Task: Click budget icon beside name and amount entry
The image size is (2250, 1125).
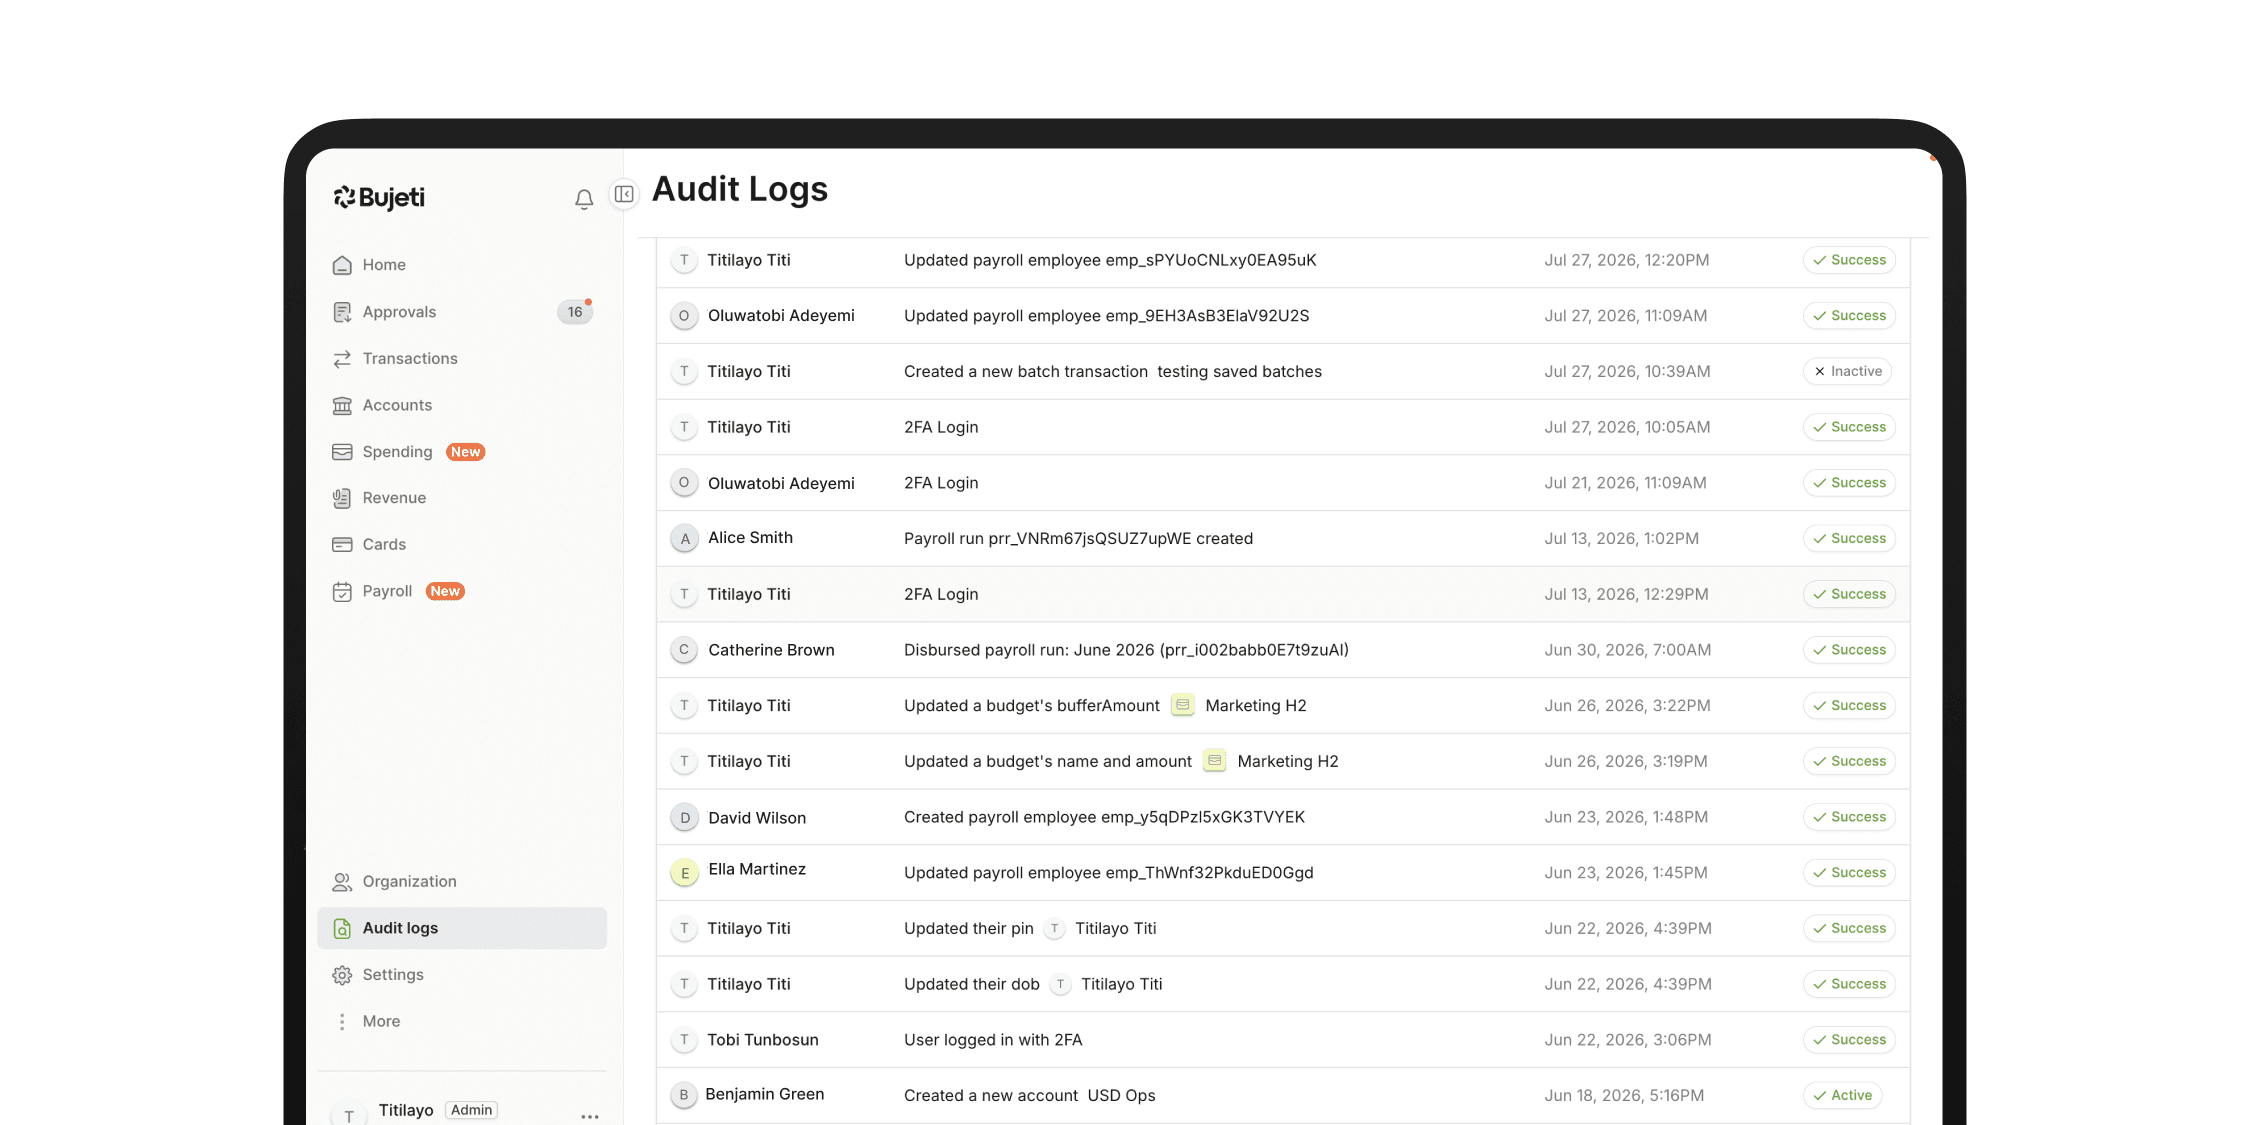Action: 1215,761
